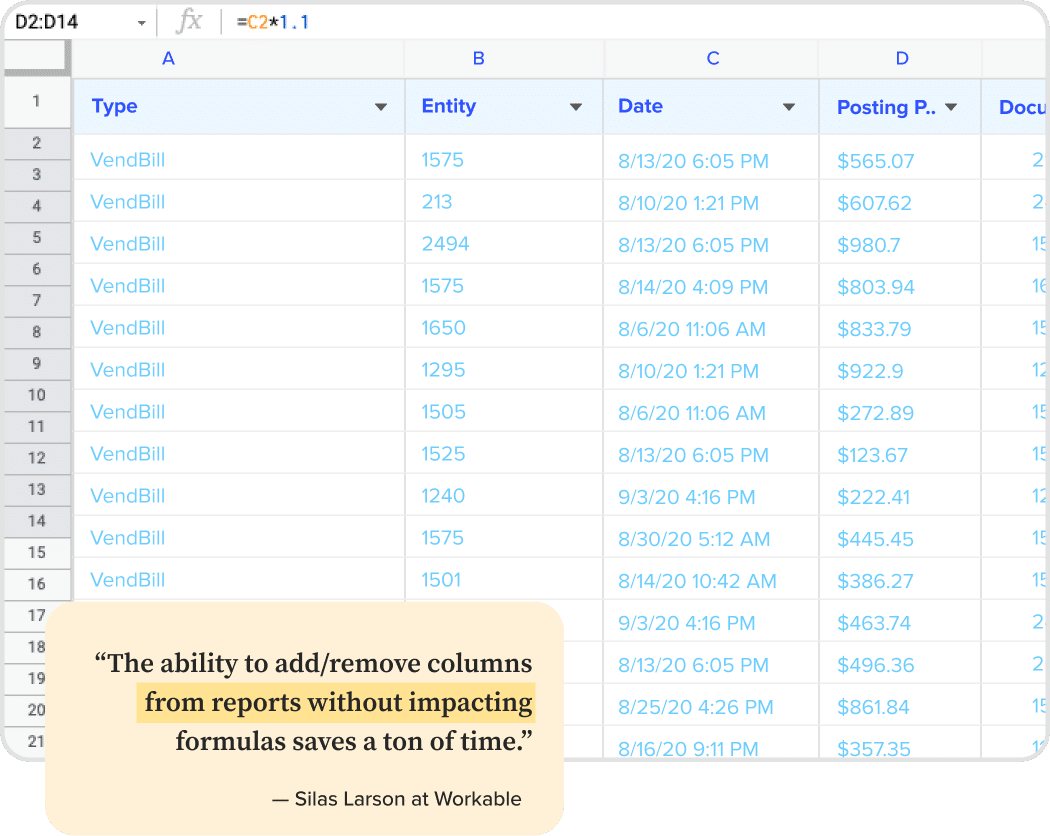Open the name box range dropdown arrow
1050x836 pixels.
[x=141, y=22]
